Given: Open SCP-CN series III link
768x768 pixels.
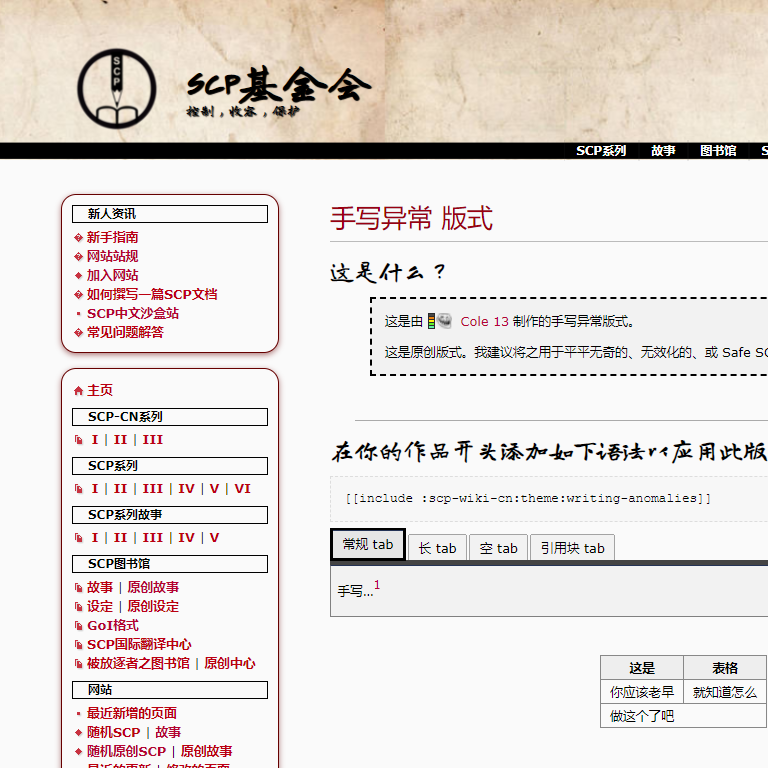Looking at the screenshot, I should click(x=152, y=440).
